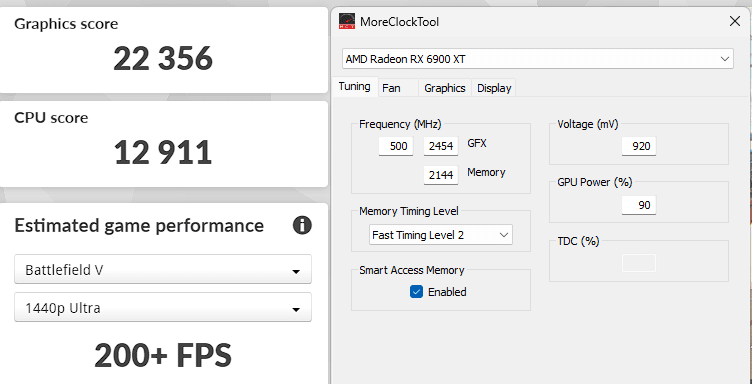Click the Voltage field showing 920
The height and width of the screenshot is (384, 752).
[x=639, y=146]
